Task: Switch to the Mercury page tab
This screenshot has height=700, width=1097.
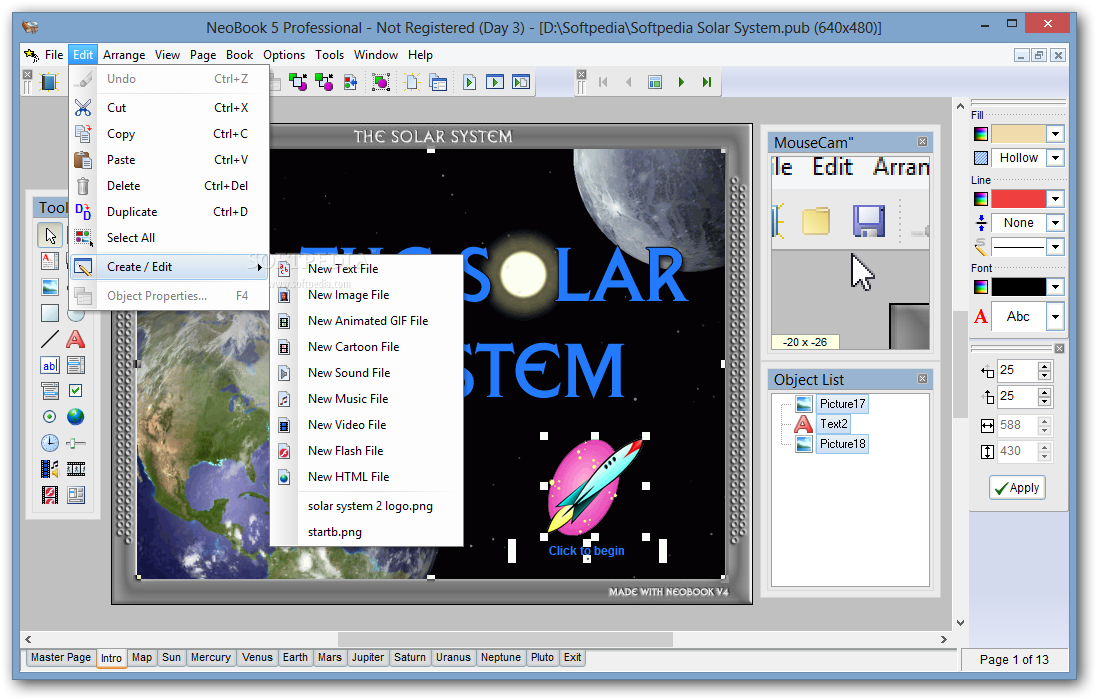Action: point(211,658)
